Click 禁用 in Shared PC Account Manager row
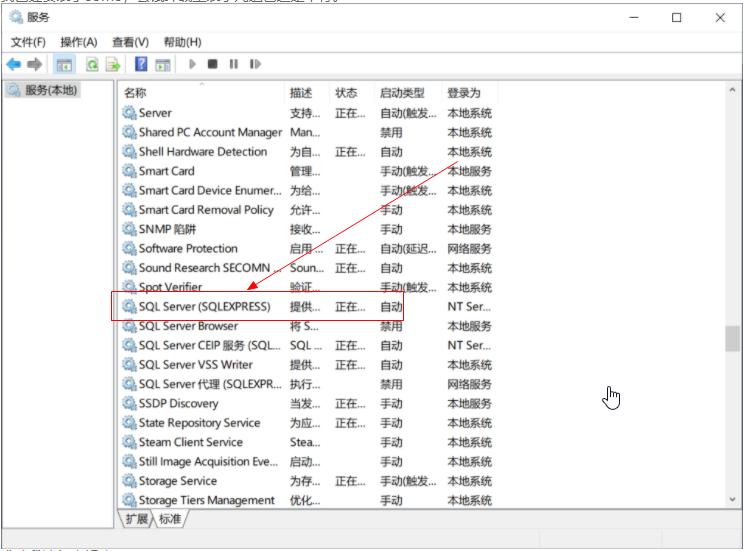 [x=391, y=132]
